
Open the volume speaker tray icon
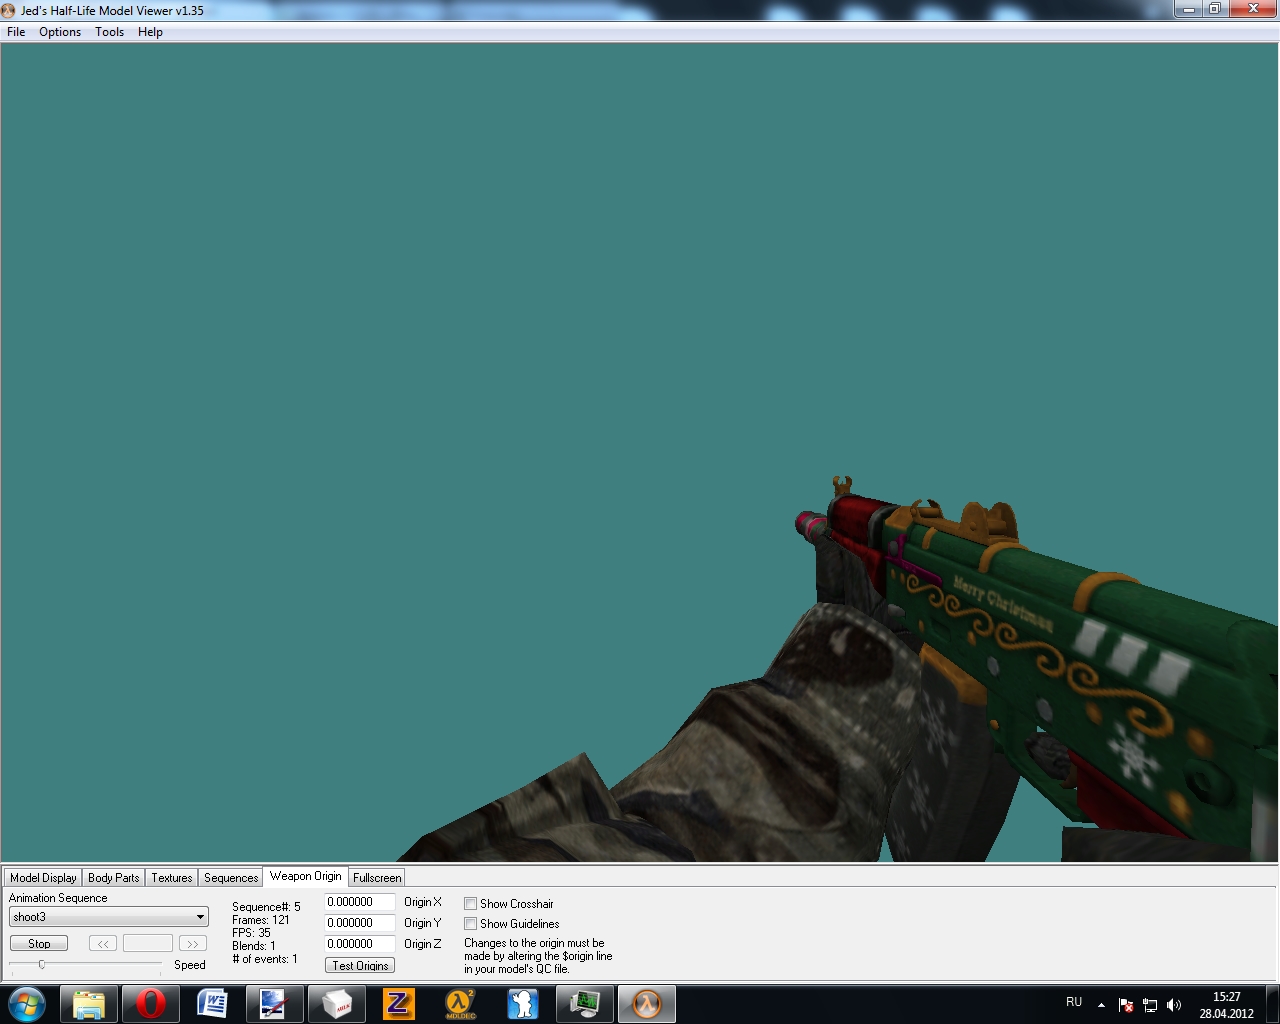pos(1174,1005)
